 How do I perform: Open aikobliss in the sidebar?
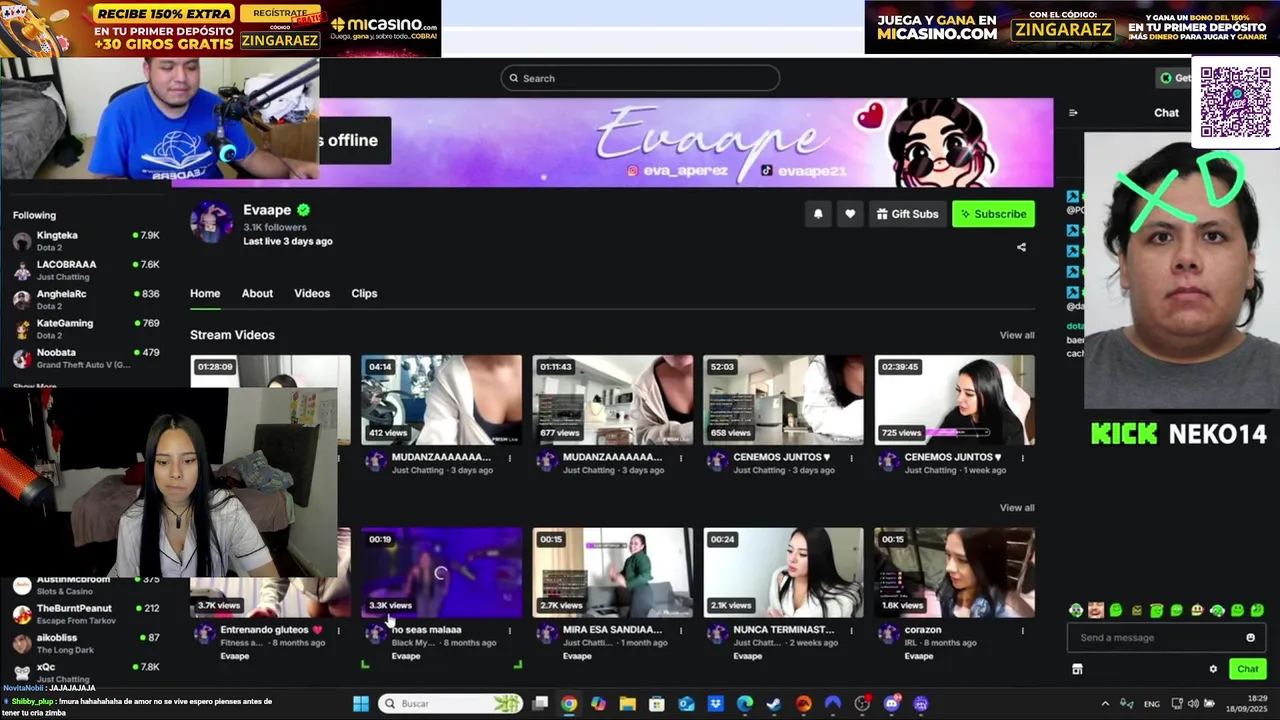coord(86,643)
